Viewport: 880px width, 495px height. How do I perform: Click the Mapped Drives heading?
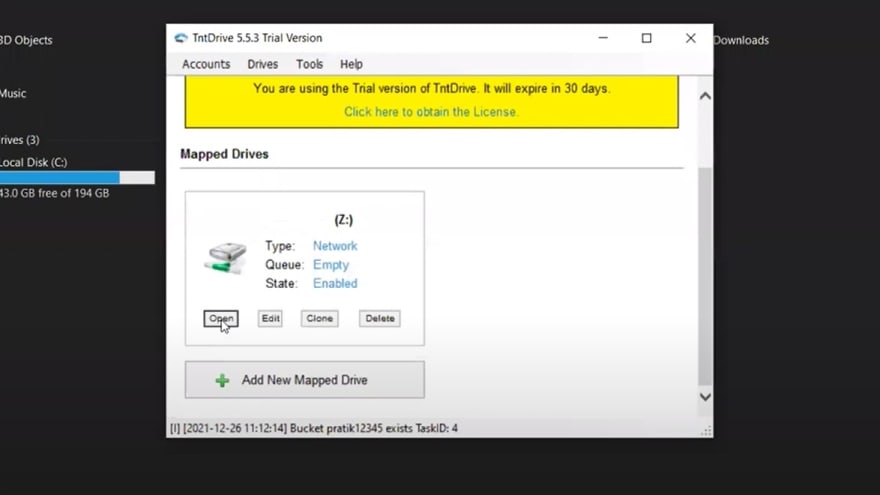[224, 154]
